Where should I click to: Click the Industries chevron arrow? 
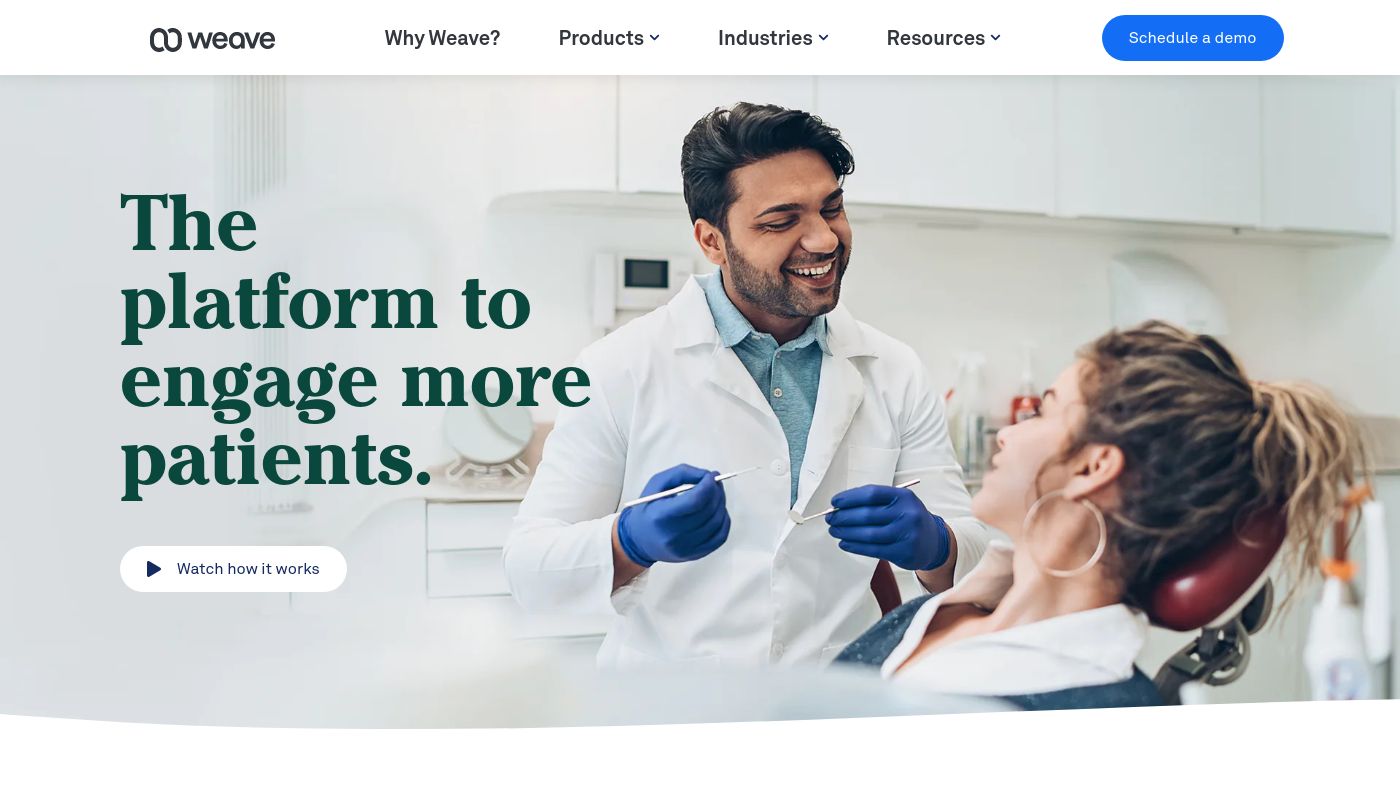pos(823,38)
